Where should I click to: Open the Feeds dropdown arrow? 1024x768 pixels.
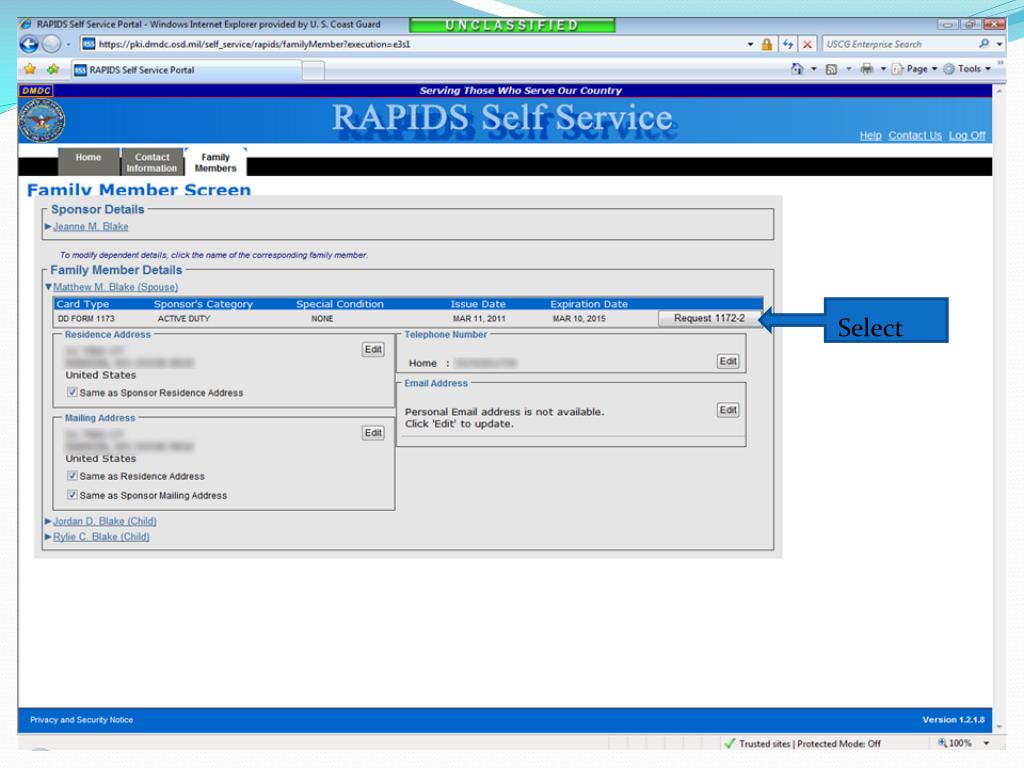click(x=848, y=69)
